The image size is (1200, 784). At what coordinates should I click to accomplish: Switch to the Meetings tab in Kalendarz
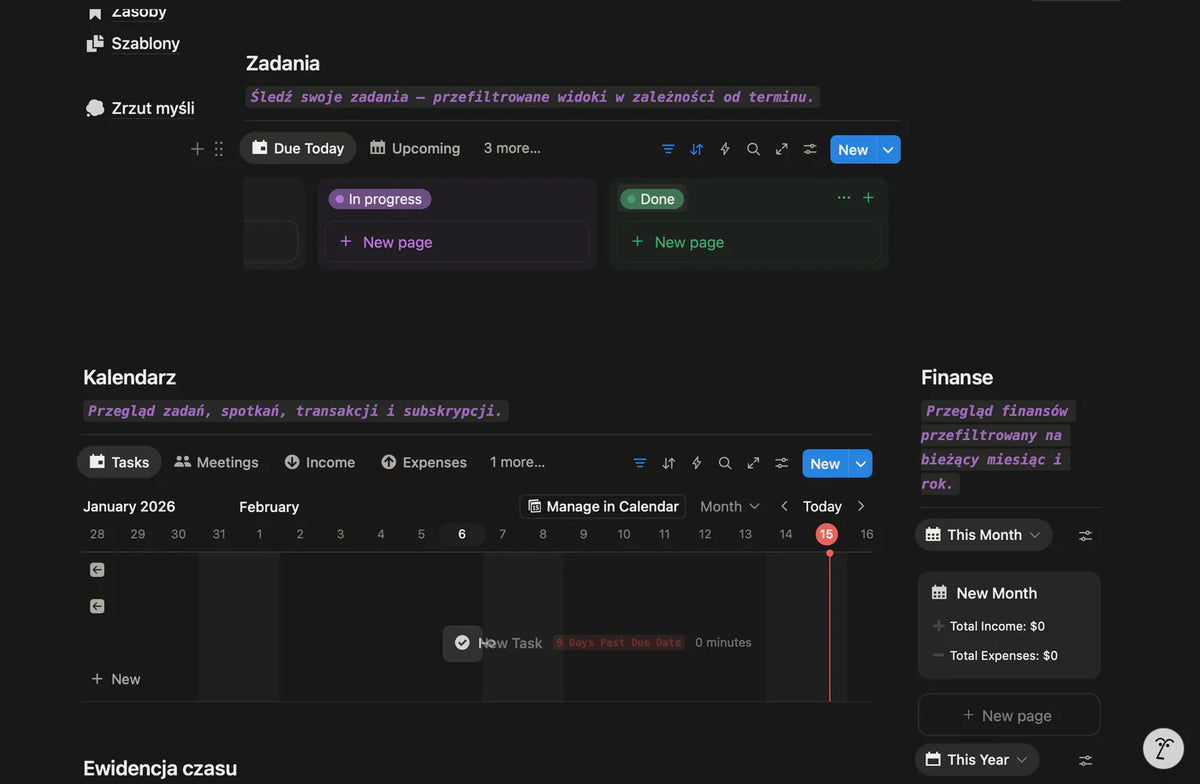[x=216, y=462]
